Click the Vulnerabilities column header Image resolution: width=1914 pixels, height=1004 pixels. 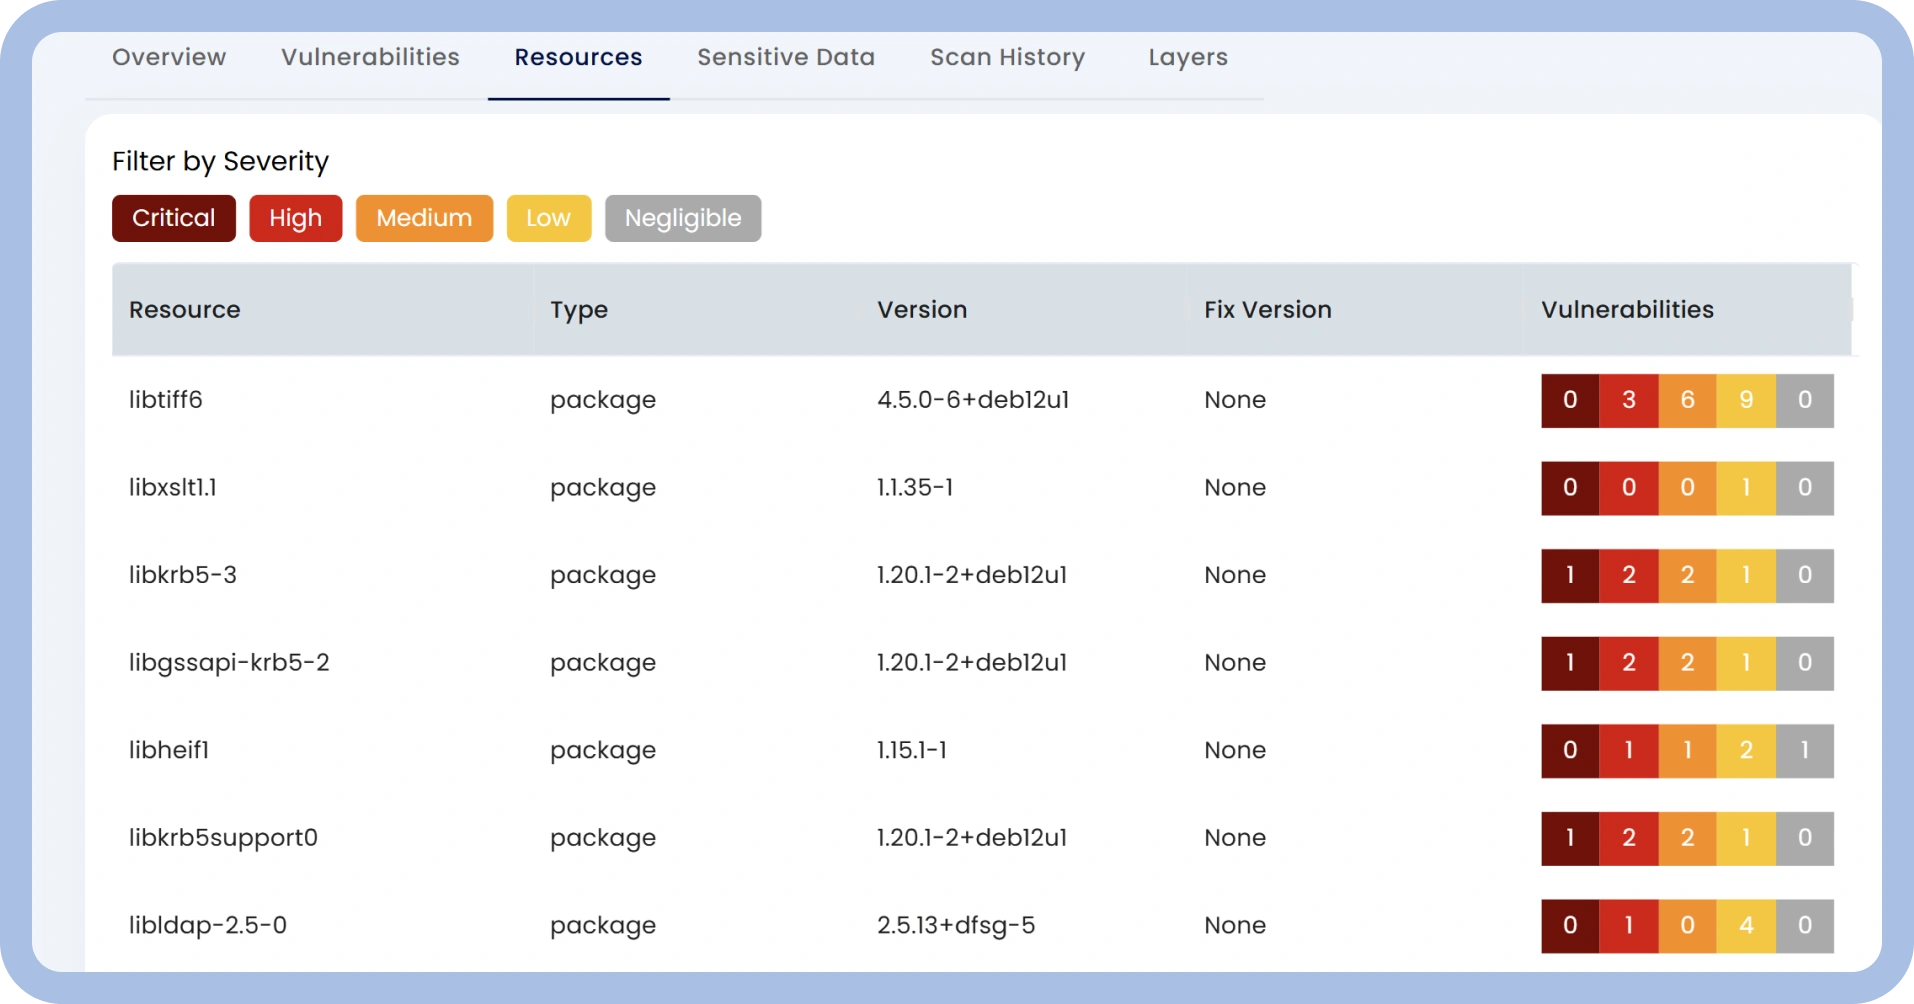click(1626, 310)
